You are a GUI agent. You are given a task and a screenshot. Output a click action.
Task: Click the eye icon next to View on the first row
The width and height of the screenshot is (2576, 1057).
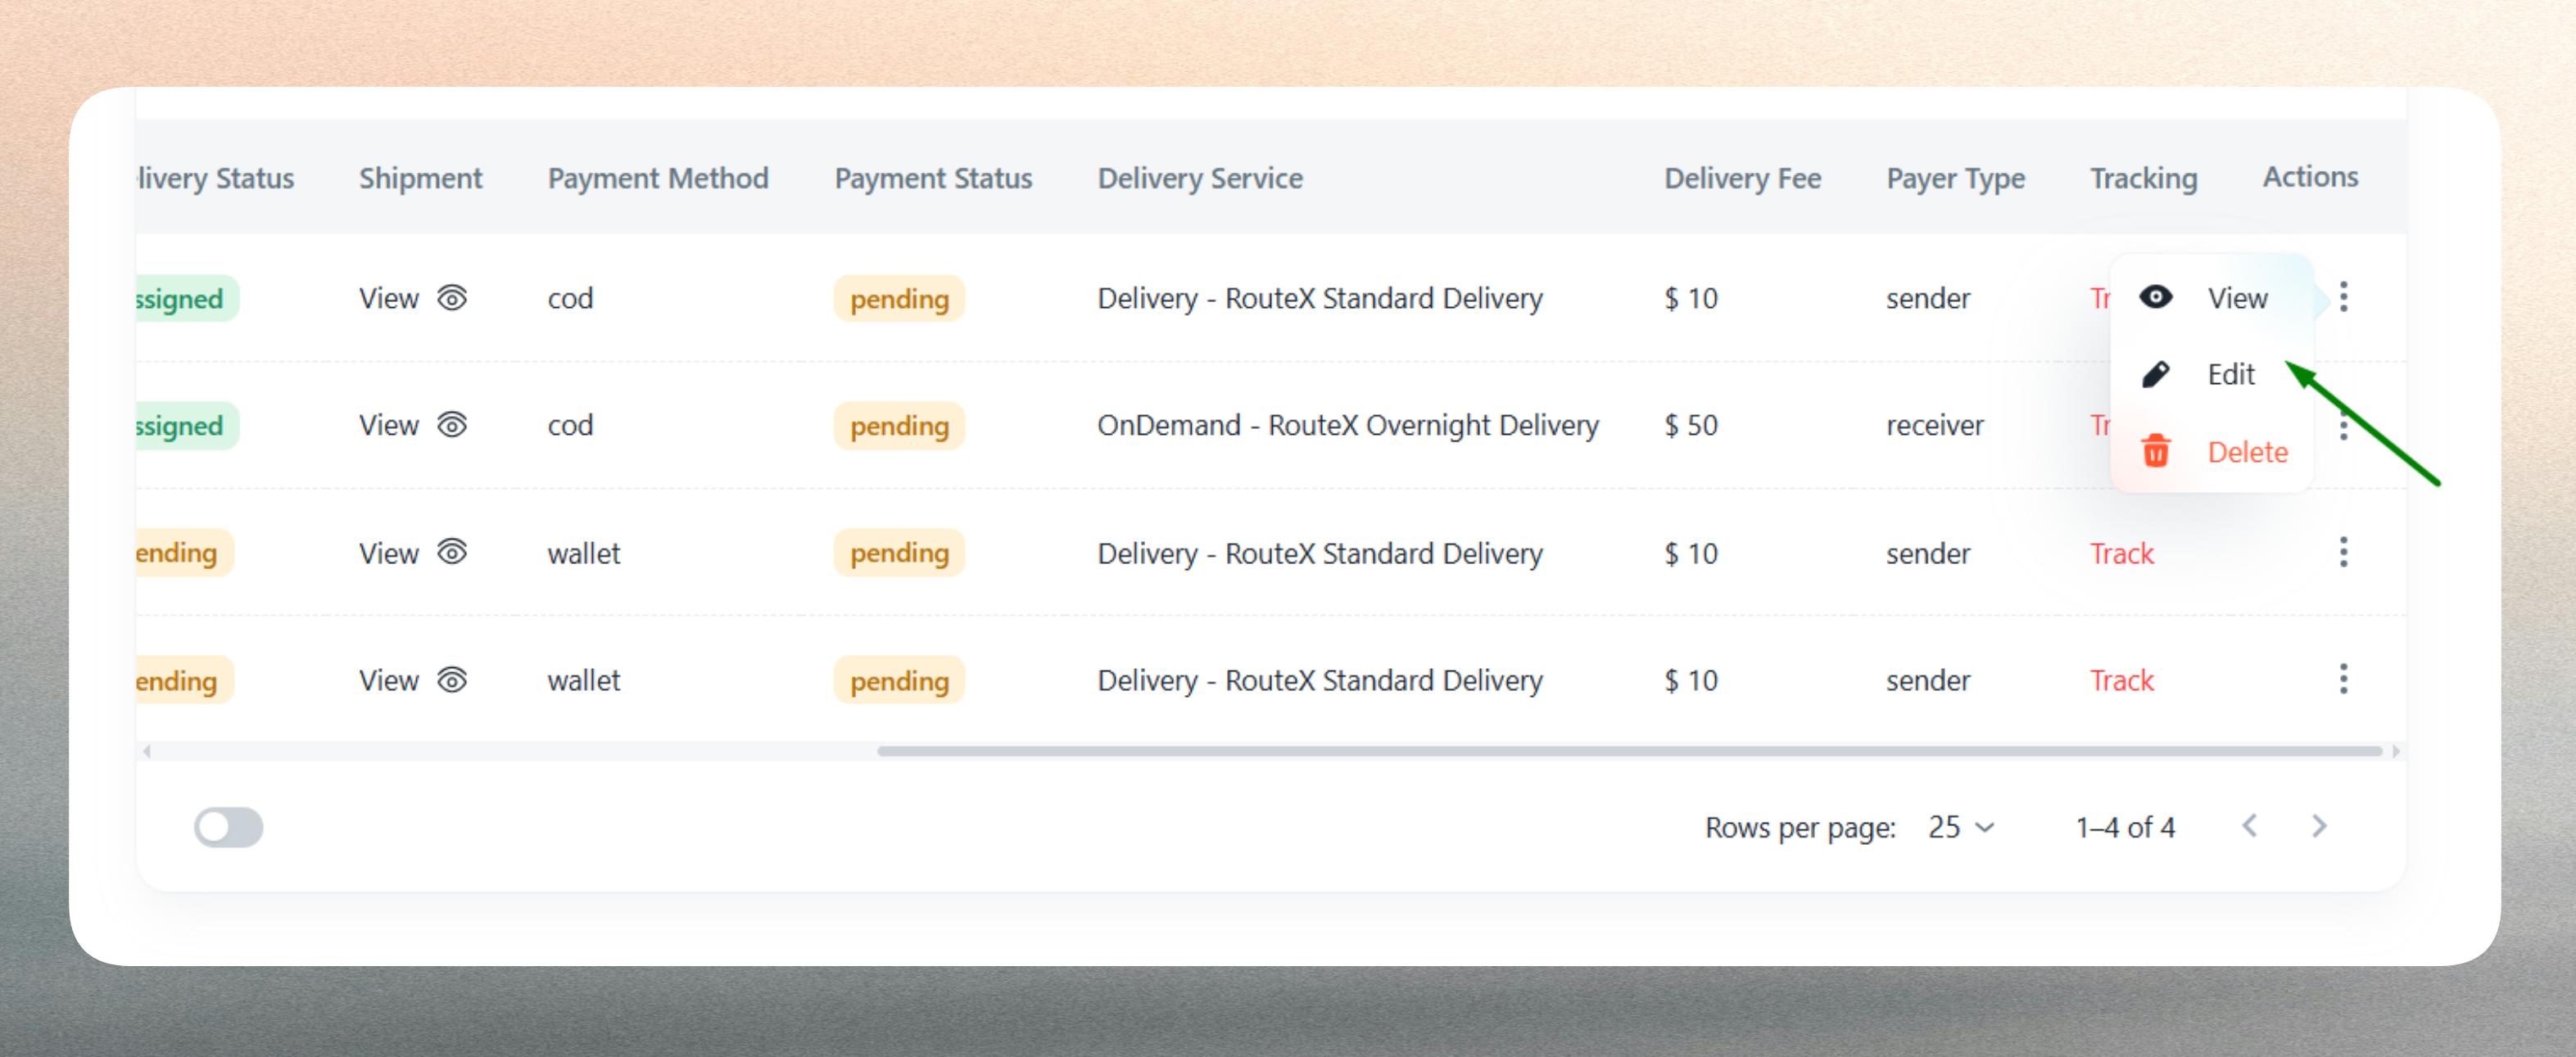[452, 297]
